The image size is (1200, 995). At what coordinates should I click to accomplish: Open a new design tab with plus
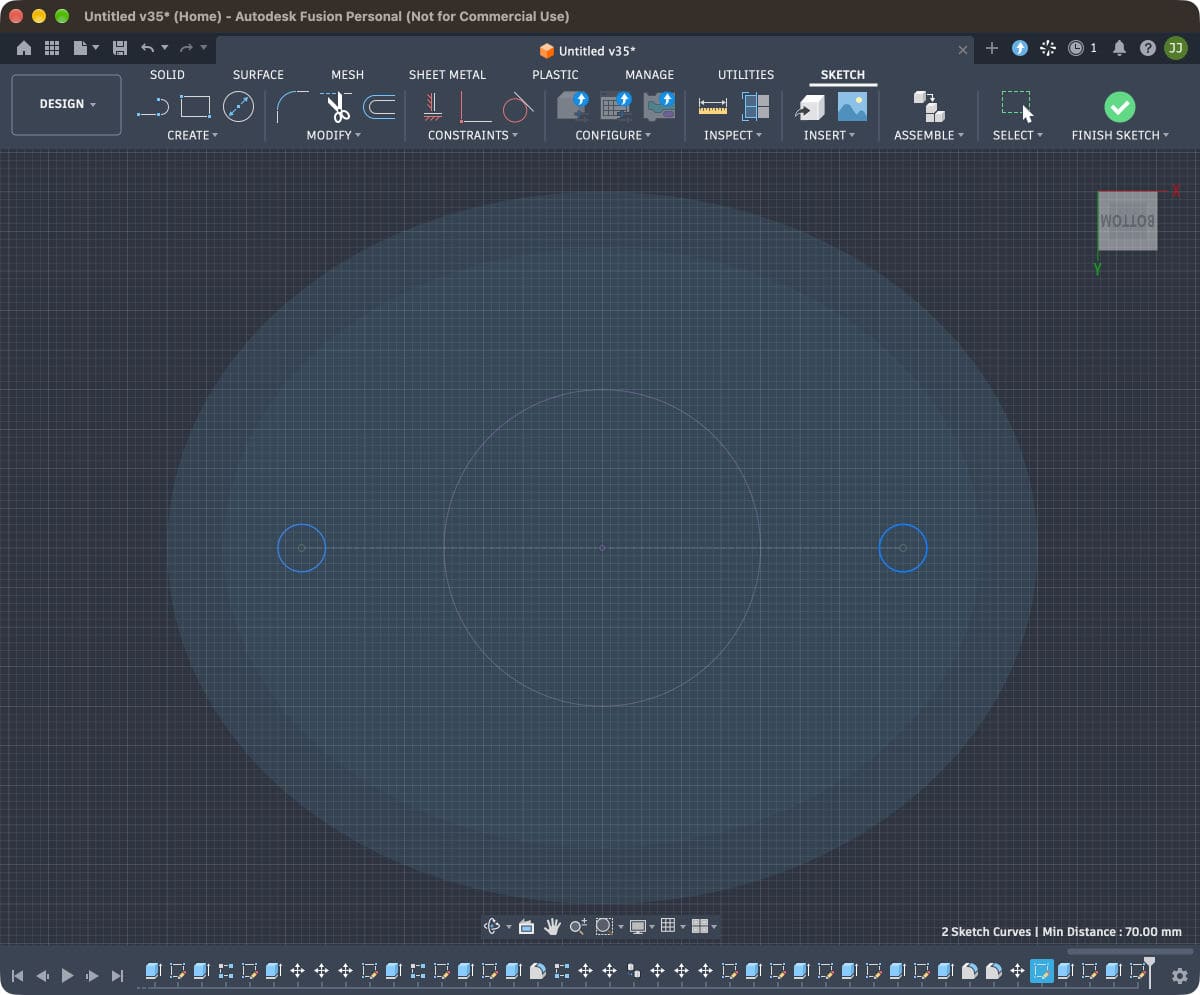coord(992,48)
